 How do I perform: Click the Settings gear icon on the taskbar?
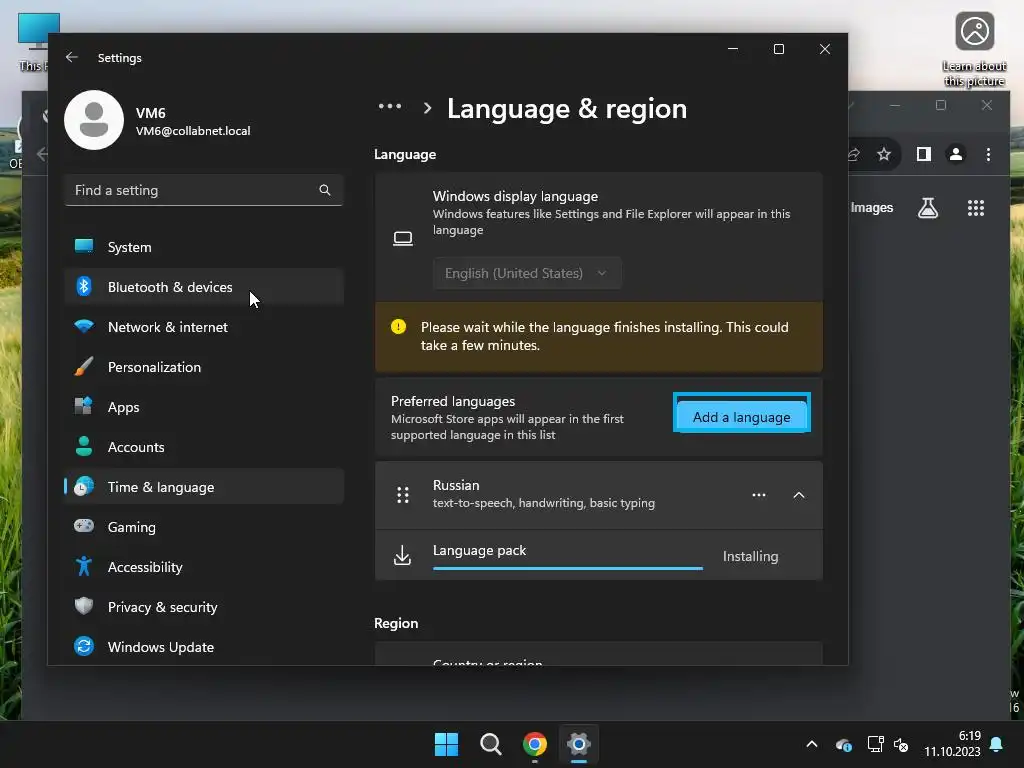[x=579, y=744]
